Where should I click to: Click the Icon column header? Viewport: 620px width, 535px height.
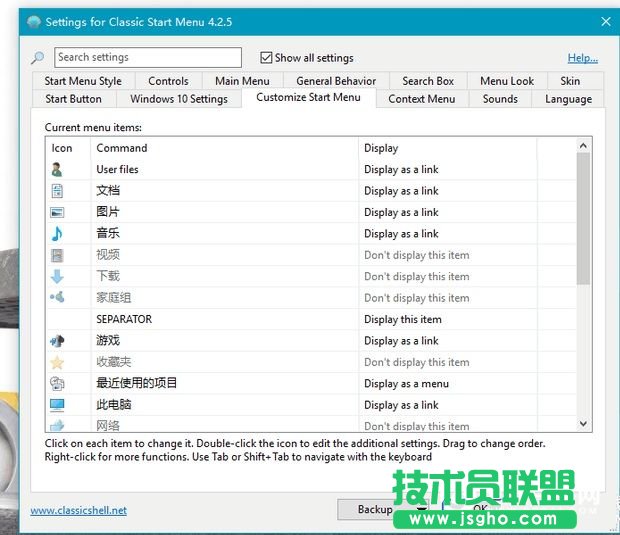[68, 148]
